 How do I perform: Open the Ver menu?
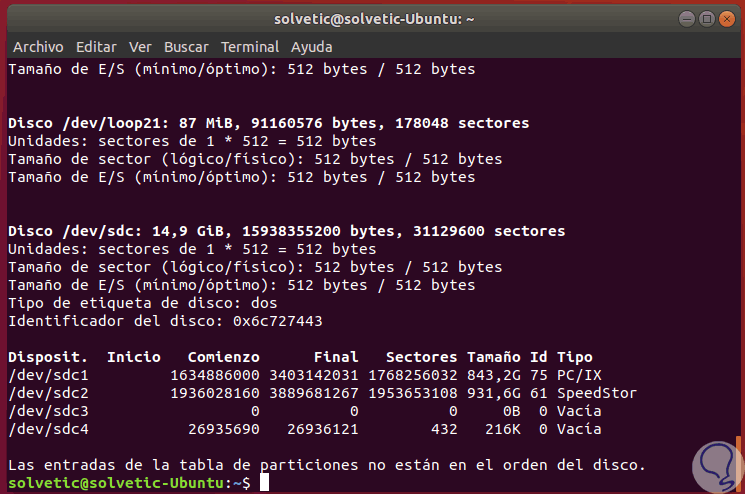pos(140,47)
